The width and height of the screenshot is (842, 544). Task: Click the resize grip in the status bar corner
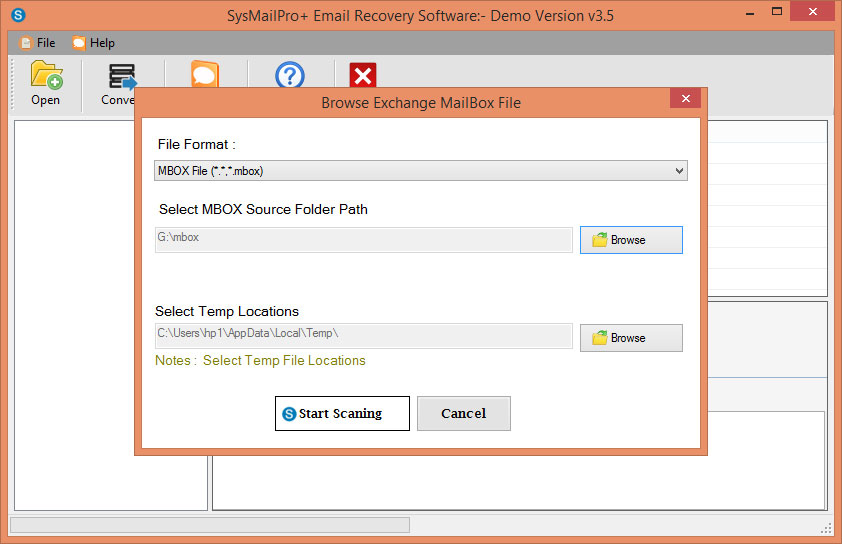click(826, 529)
